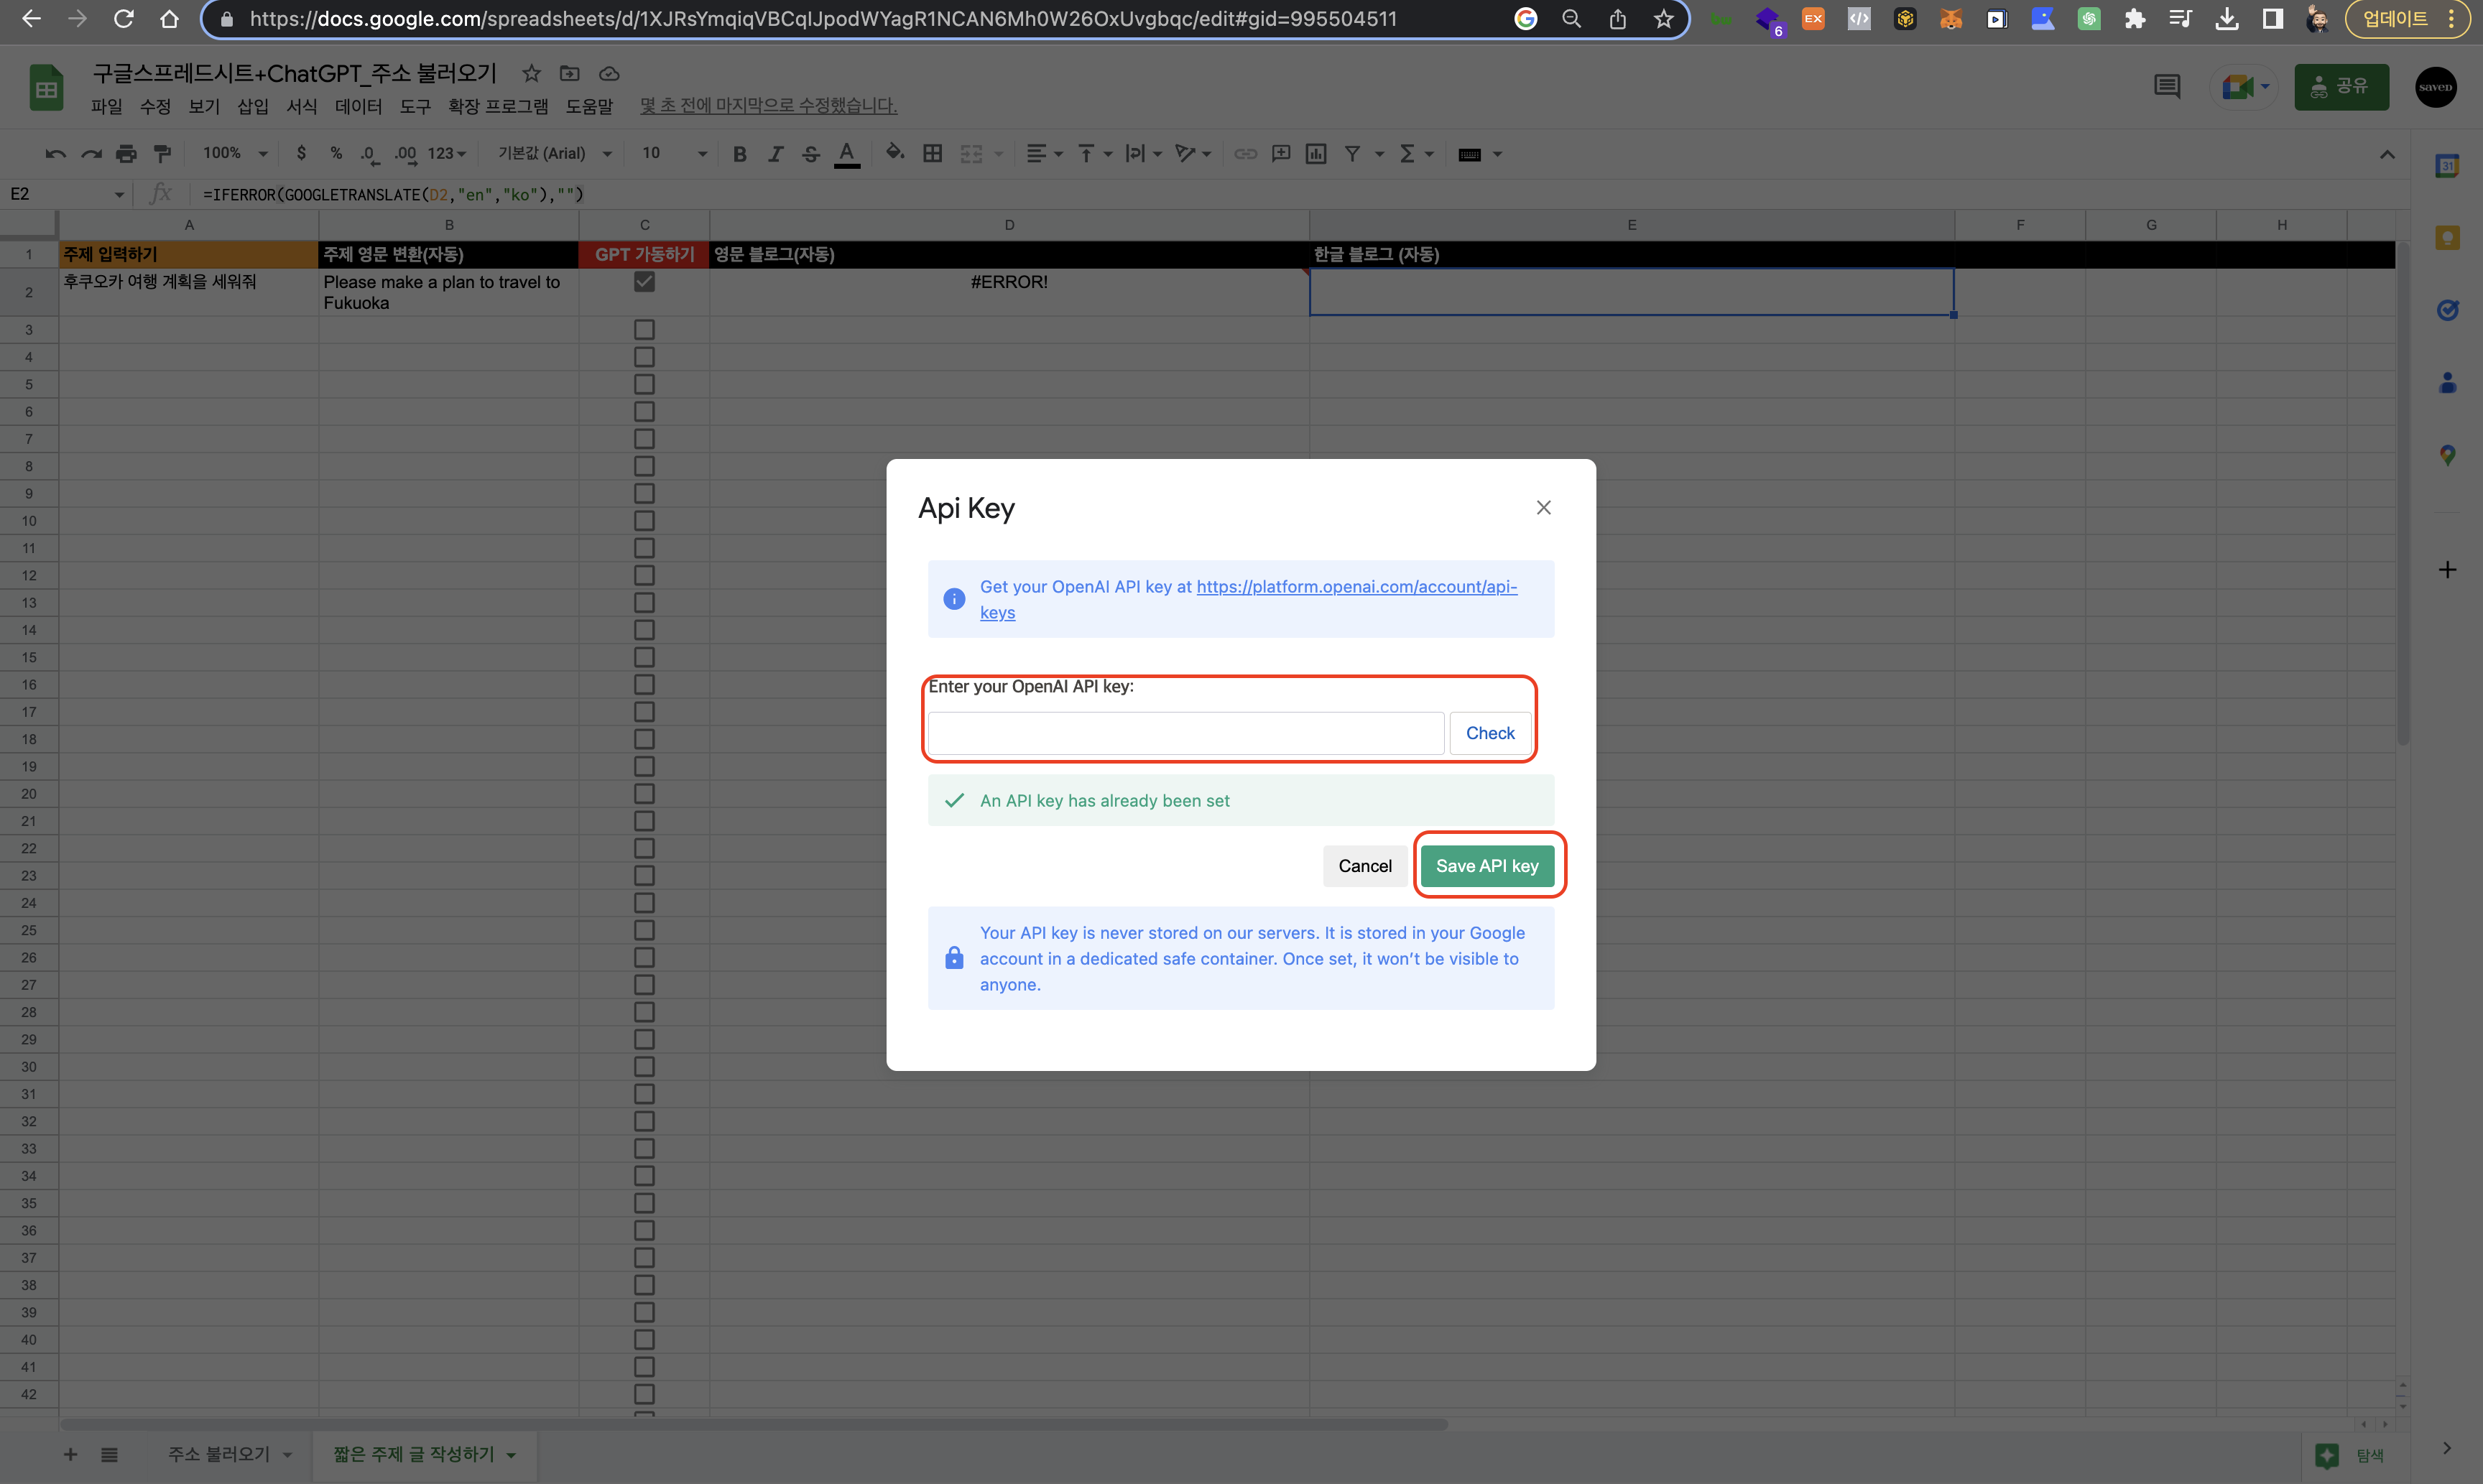The height and width of the screenshot is (1484, 2483).
Task: Click the paint format icon
Action: tap(162, 154)
